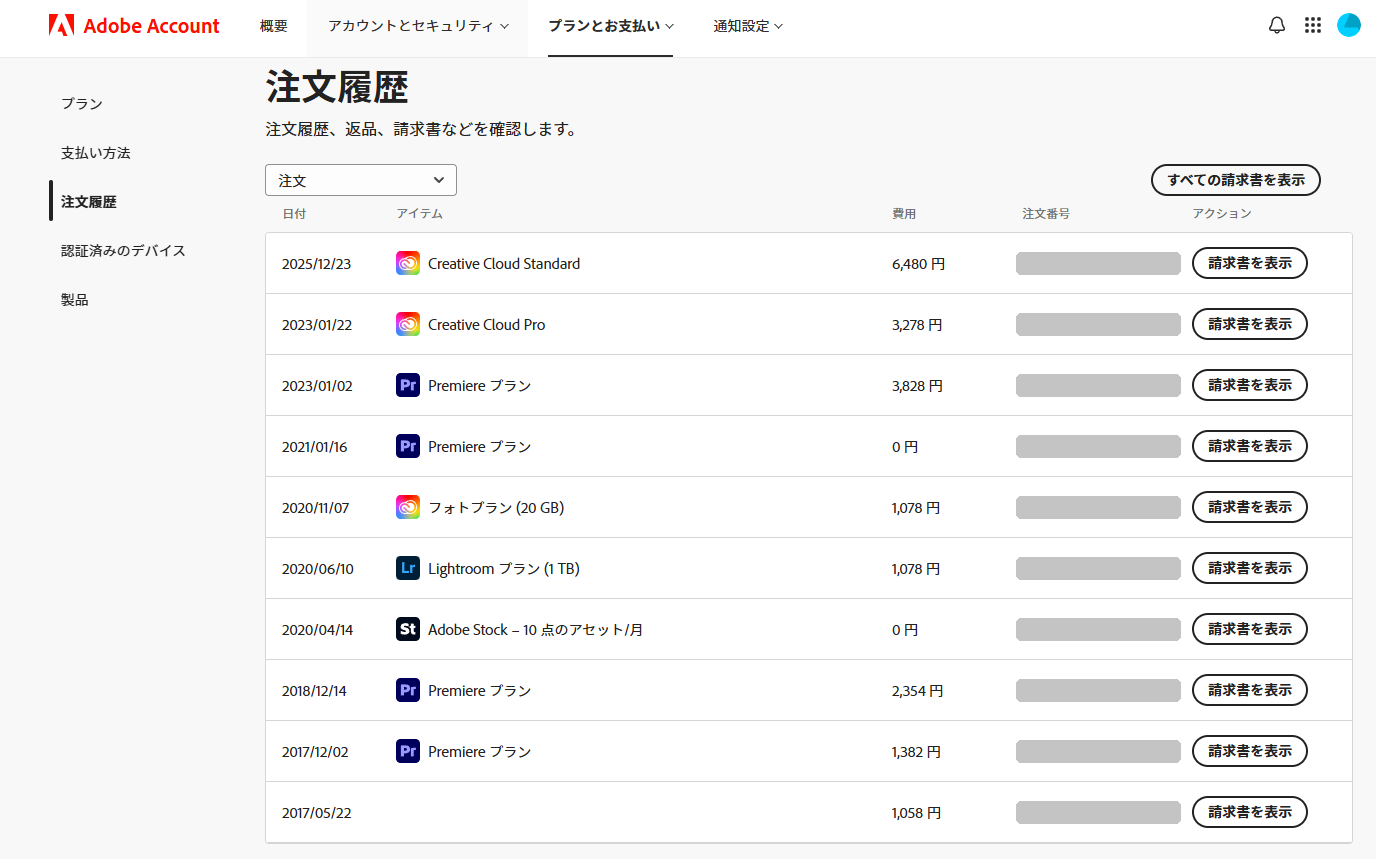Viewport: 1376px width, 859px height.
Task: Click the Creative Cloud Standard item name
Action: (504, 264)
